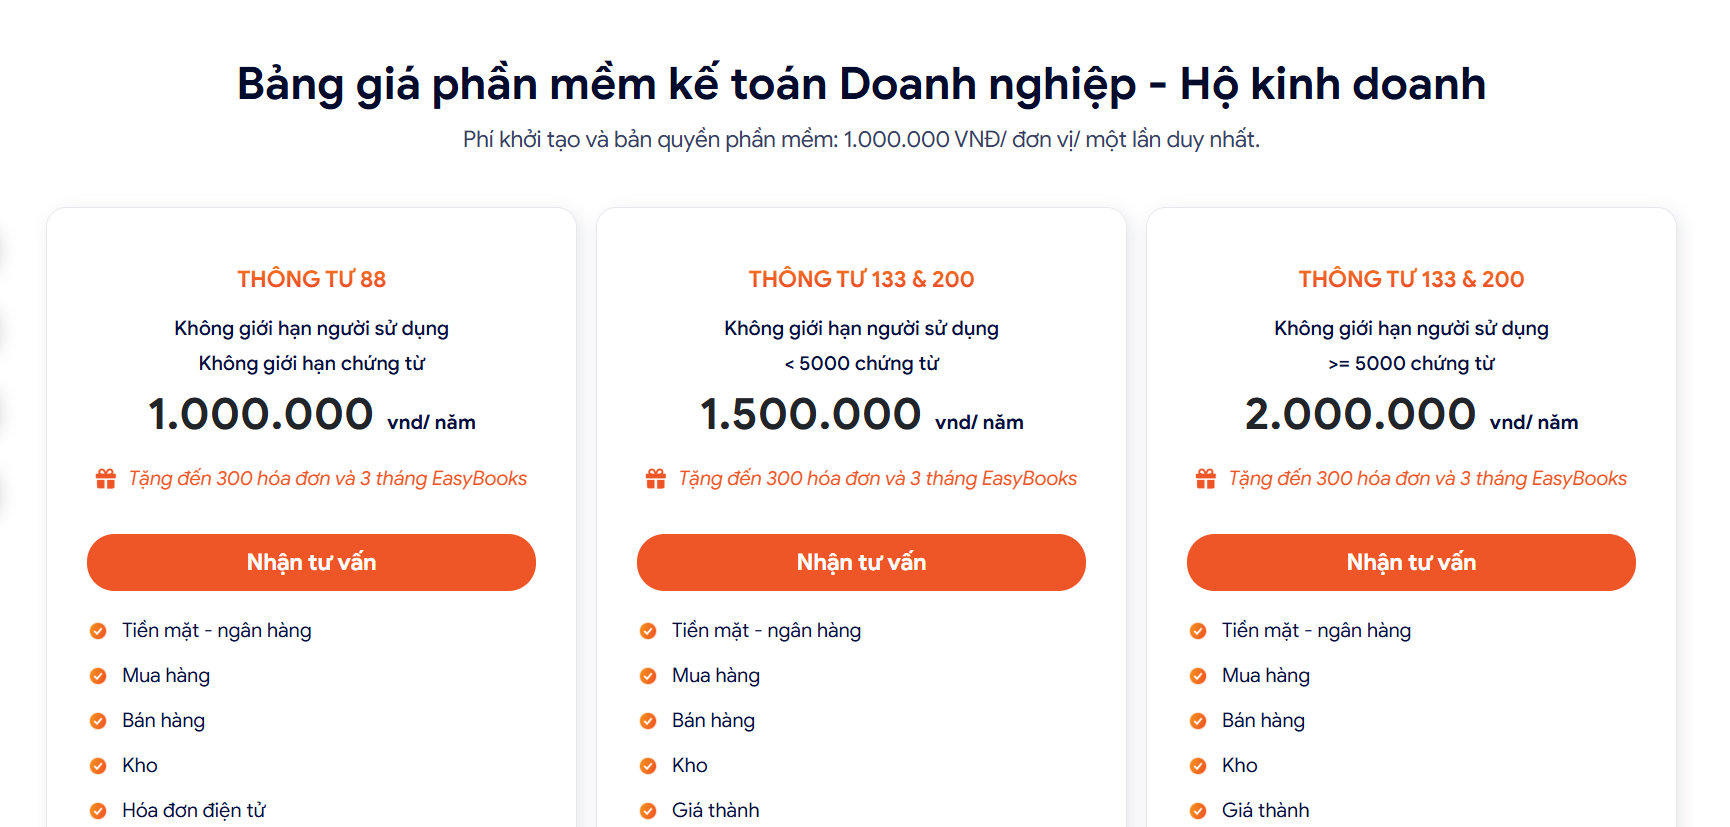
Task: Click the "Giá thành" checkmark in the 2.000.000 plan
Action: (1198, 811)
